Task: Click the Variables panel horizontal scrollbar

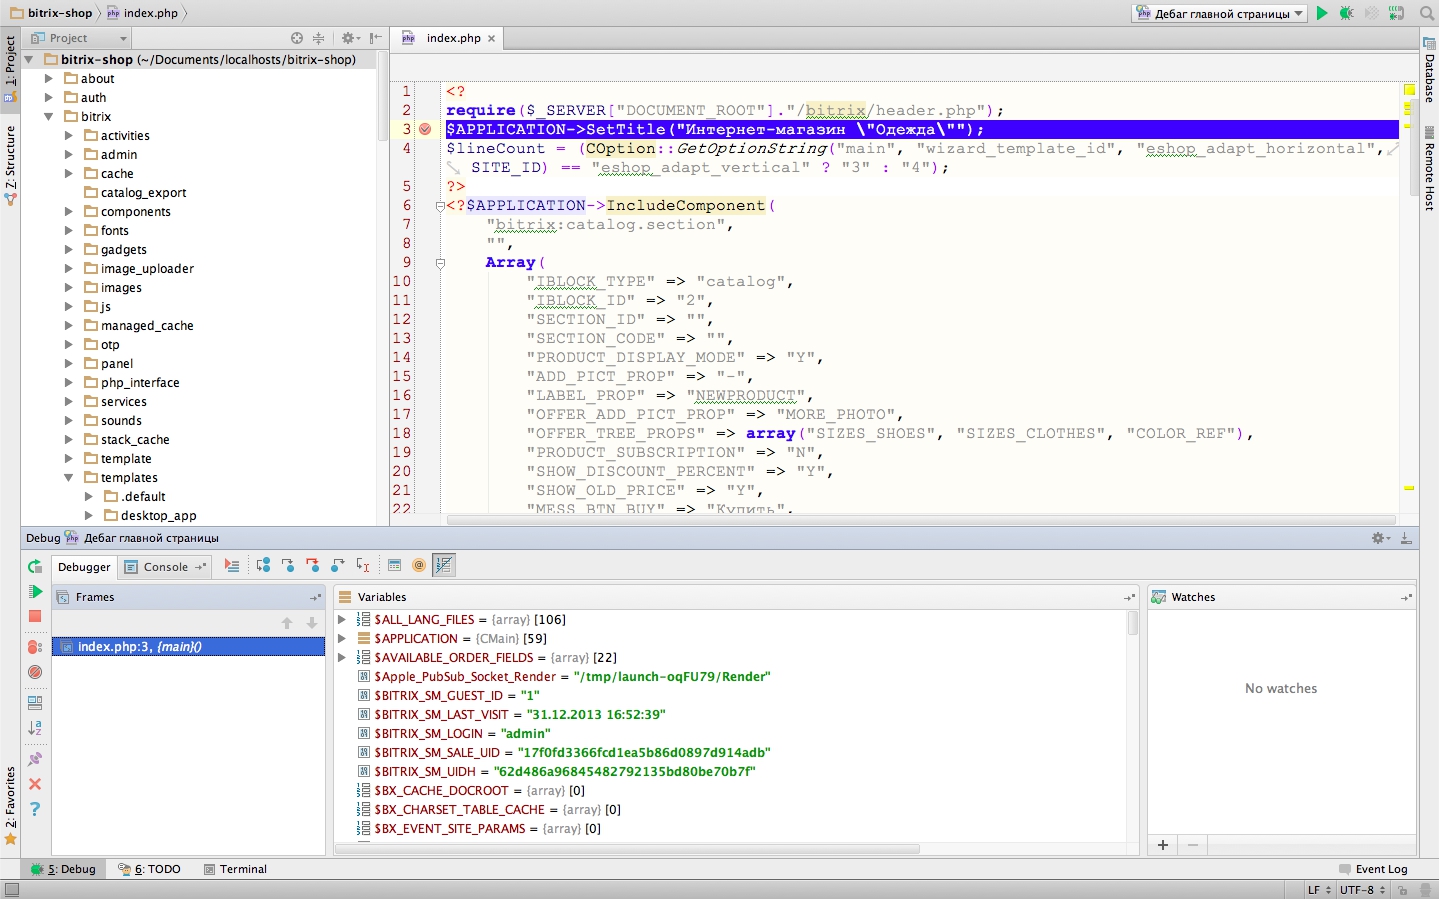Action: 627,849
